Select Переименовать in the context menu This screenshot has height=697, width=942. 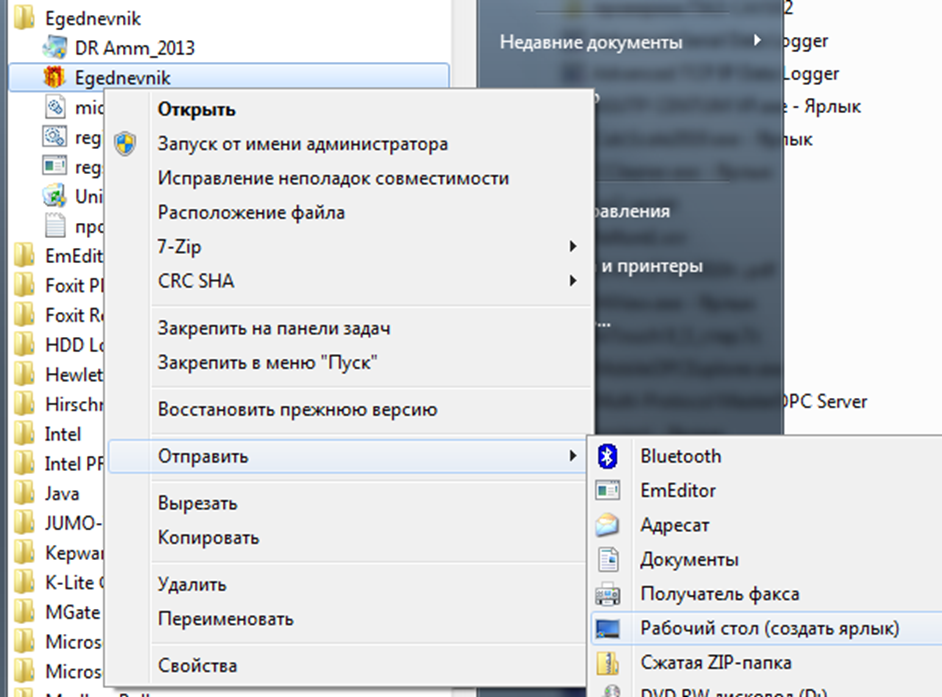pyautogui.click(x=226, y=619)
